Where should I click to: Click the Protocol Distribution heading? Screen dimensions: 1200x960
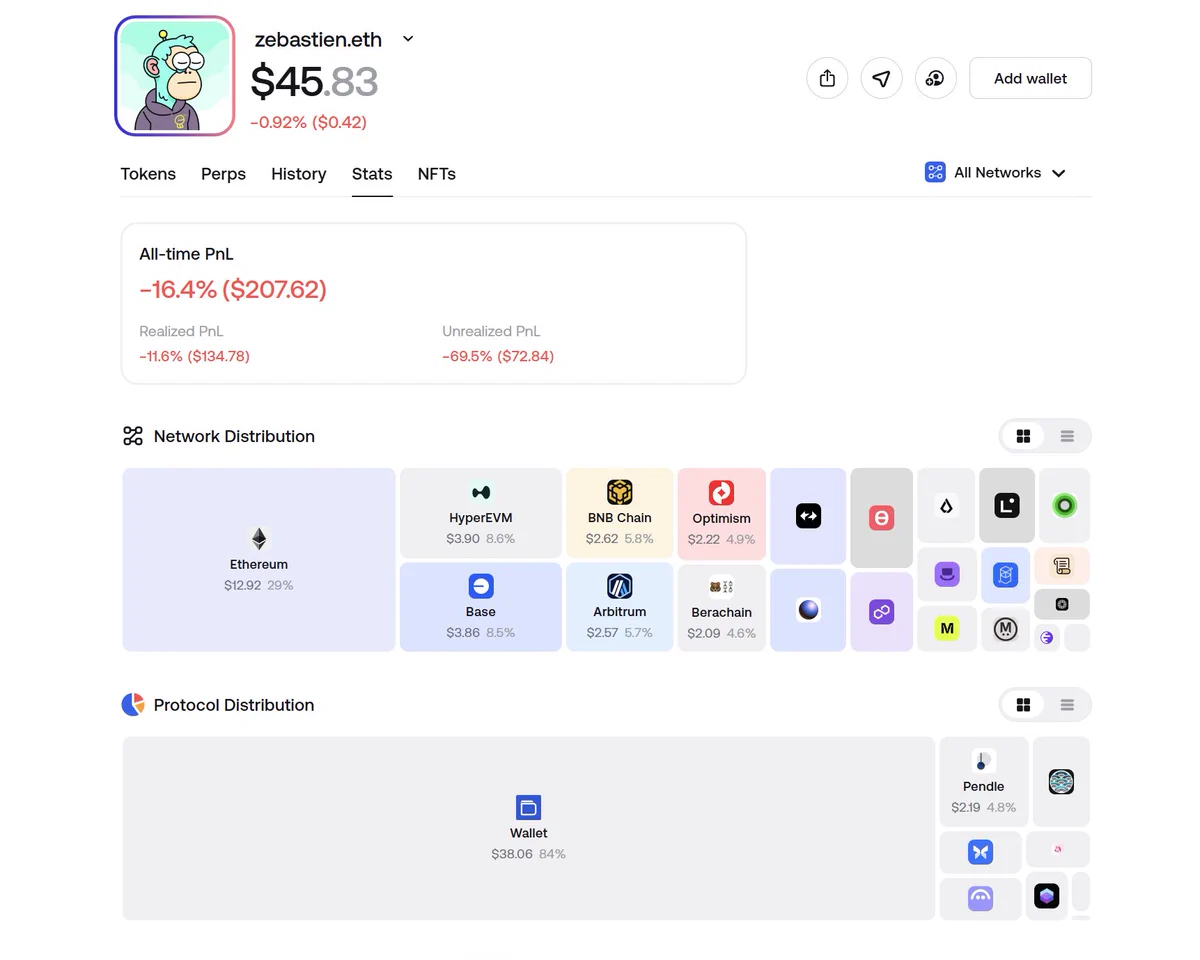coord(234,705)
